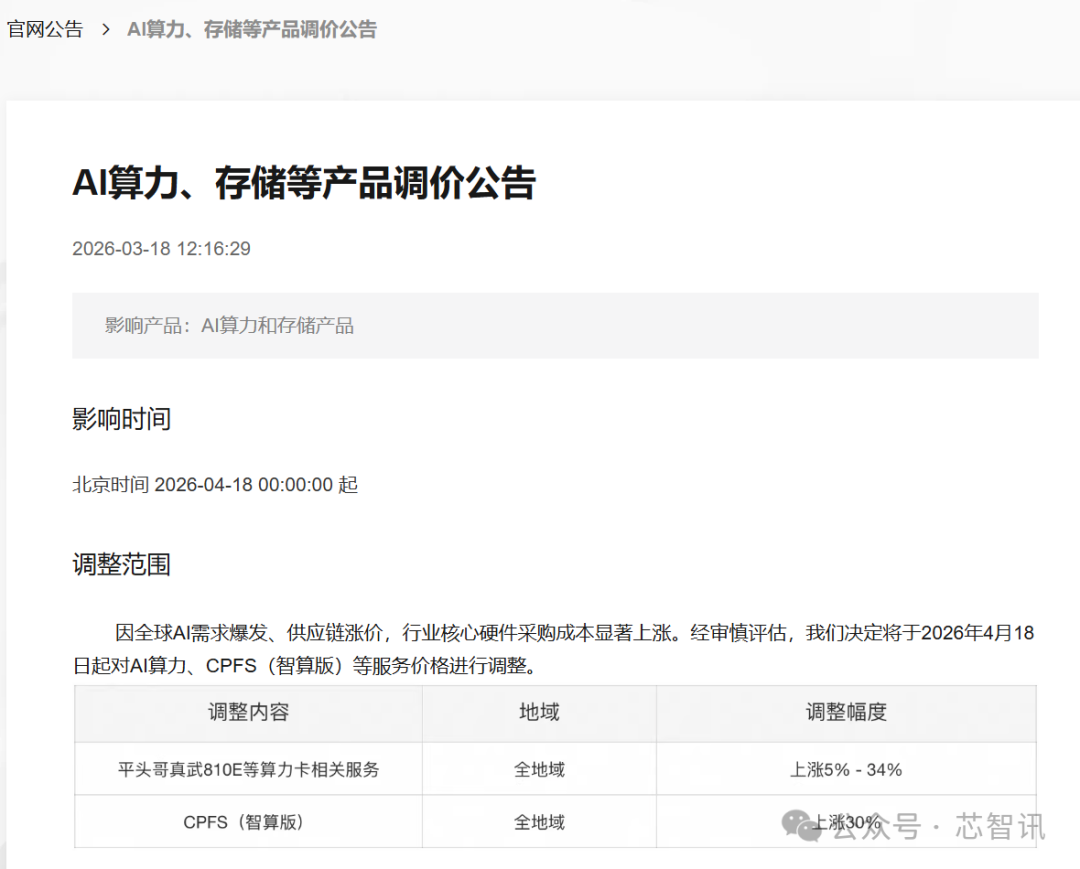1080x869 pixels.
Task: Click the 上涨30% table cell
Action: (846, 824)
